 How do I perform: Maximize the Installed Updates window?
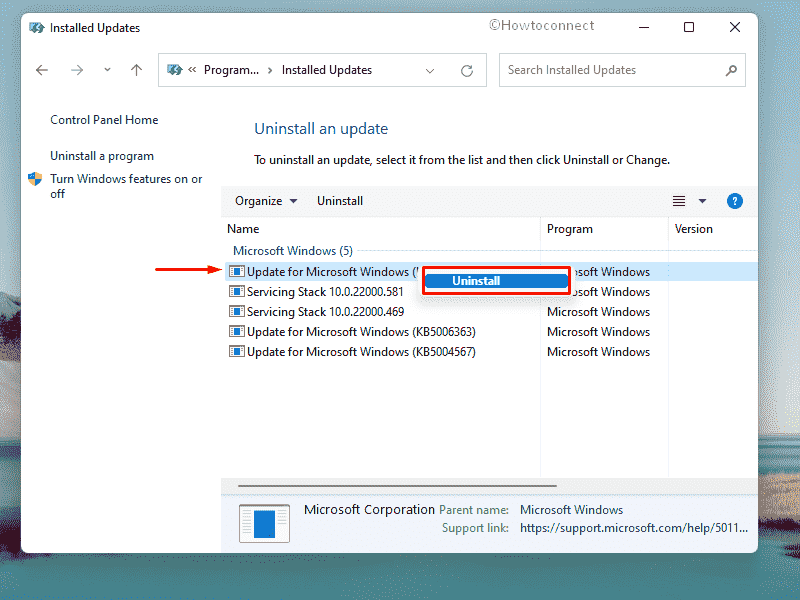tap(689, 27)
